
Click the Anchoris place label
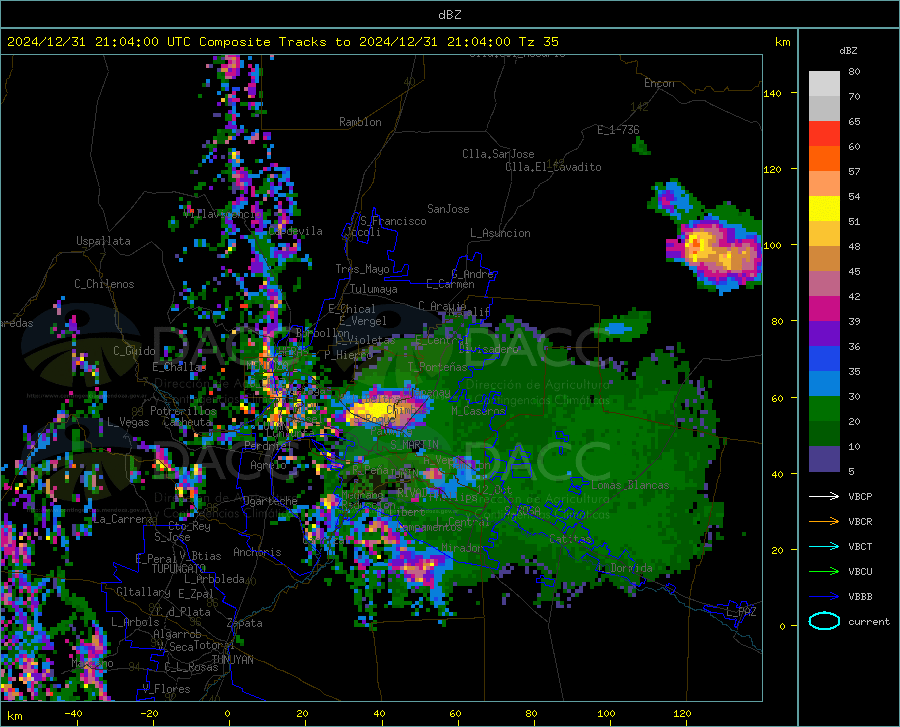[x=257, y=553]
